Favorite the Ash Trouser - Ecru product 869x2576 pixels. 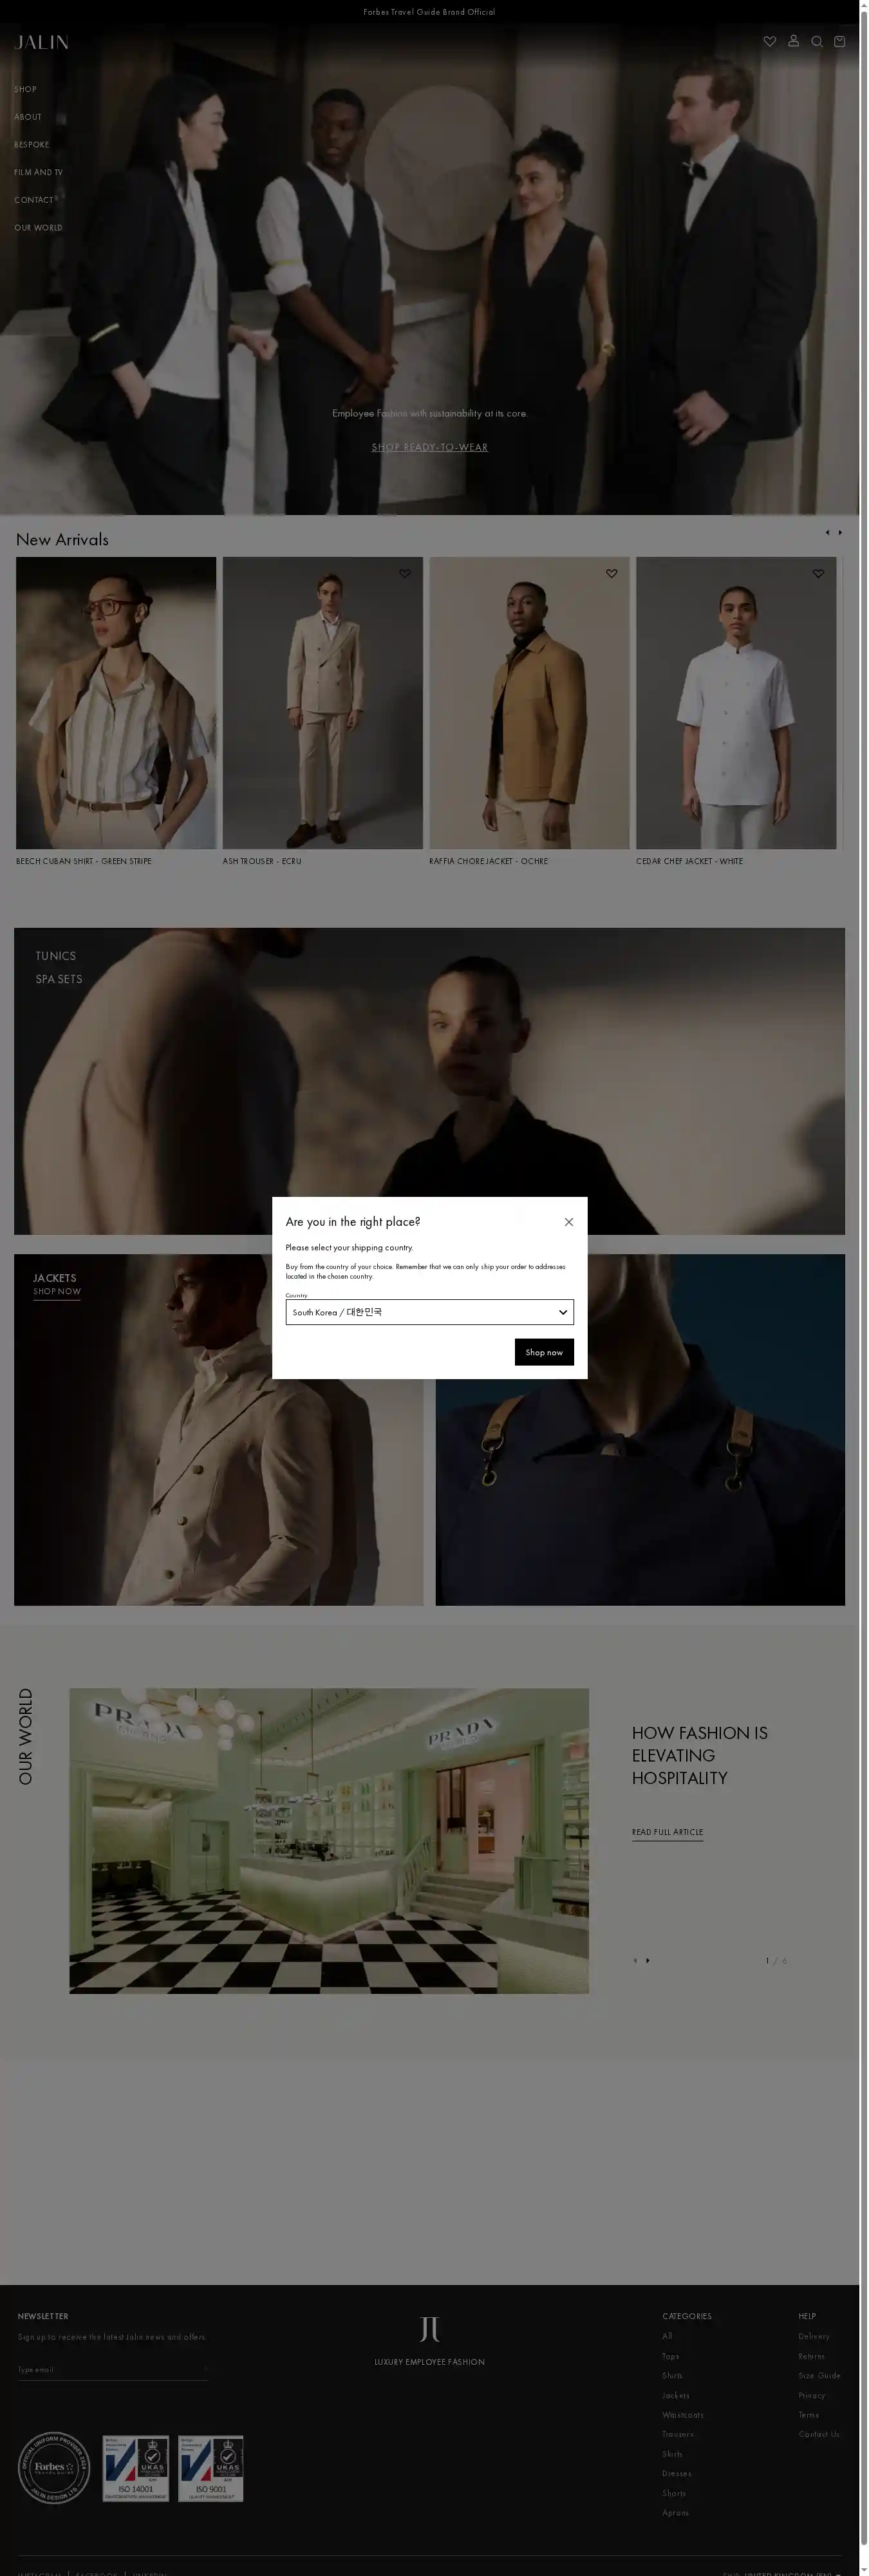click(x=405, y=573)
